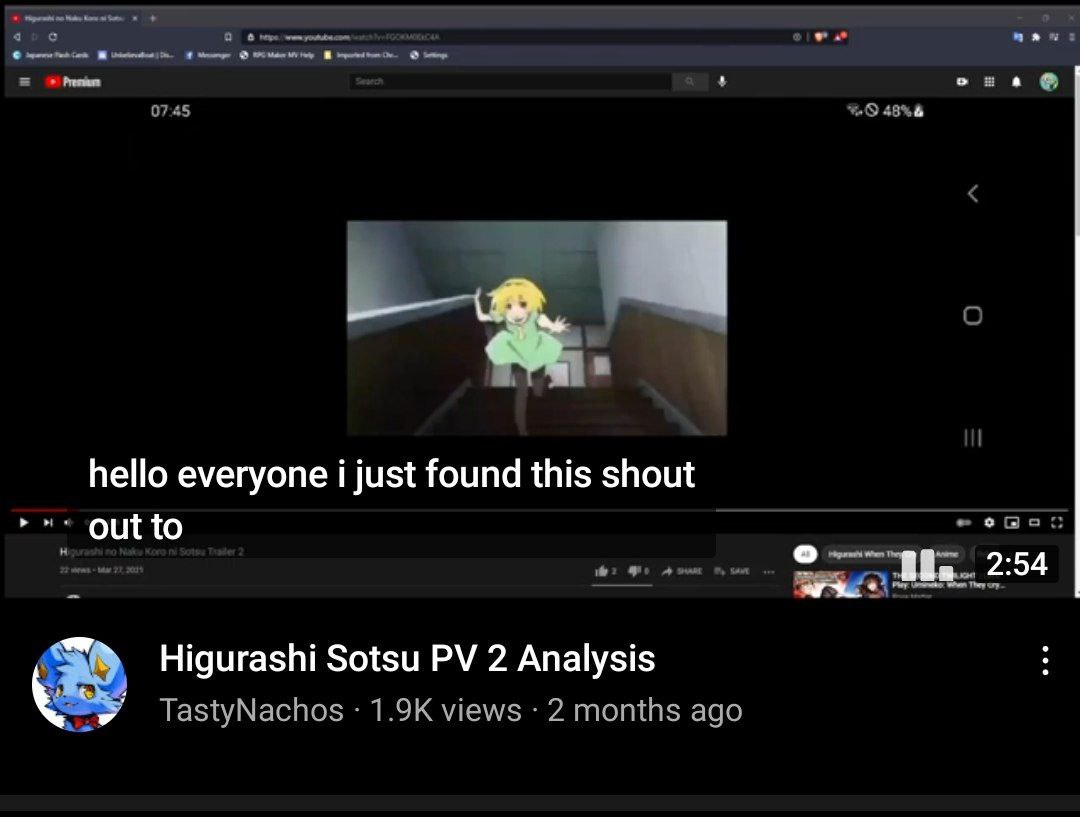Skip to next video in player
Image resolution: width=1080 pixels, height=817 pixels.
[x=48, y=522]
